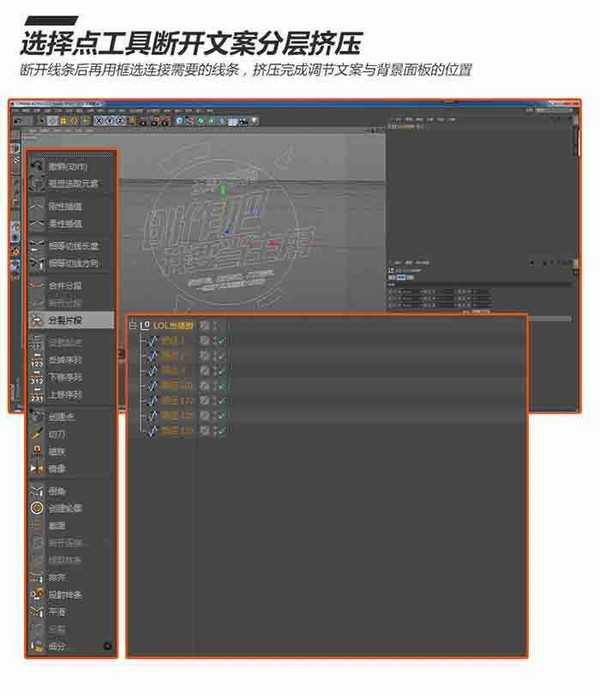Click 相等切线方向 in the menu
600x696 pixels.
click(x=73, y=263)
